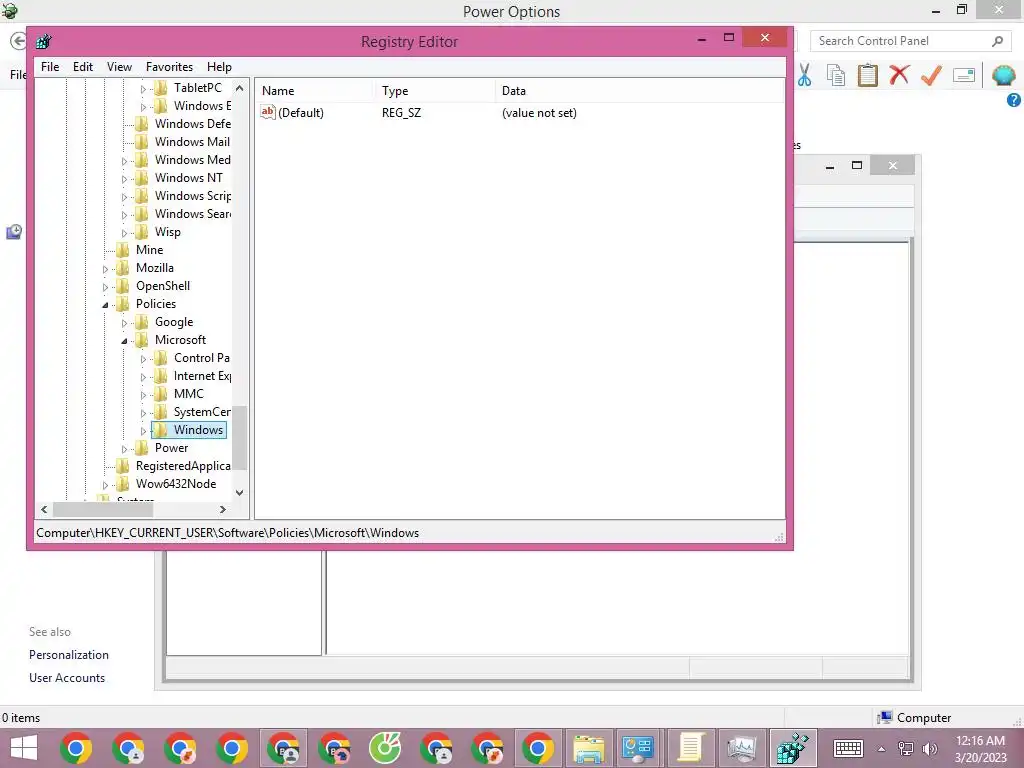Screen dimensions: 1024x768
Task: Select the SystemCertificates key
Action: tap(202, 412)
